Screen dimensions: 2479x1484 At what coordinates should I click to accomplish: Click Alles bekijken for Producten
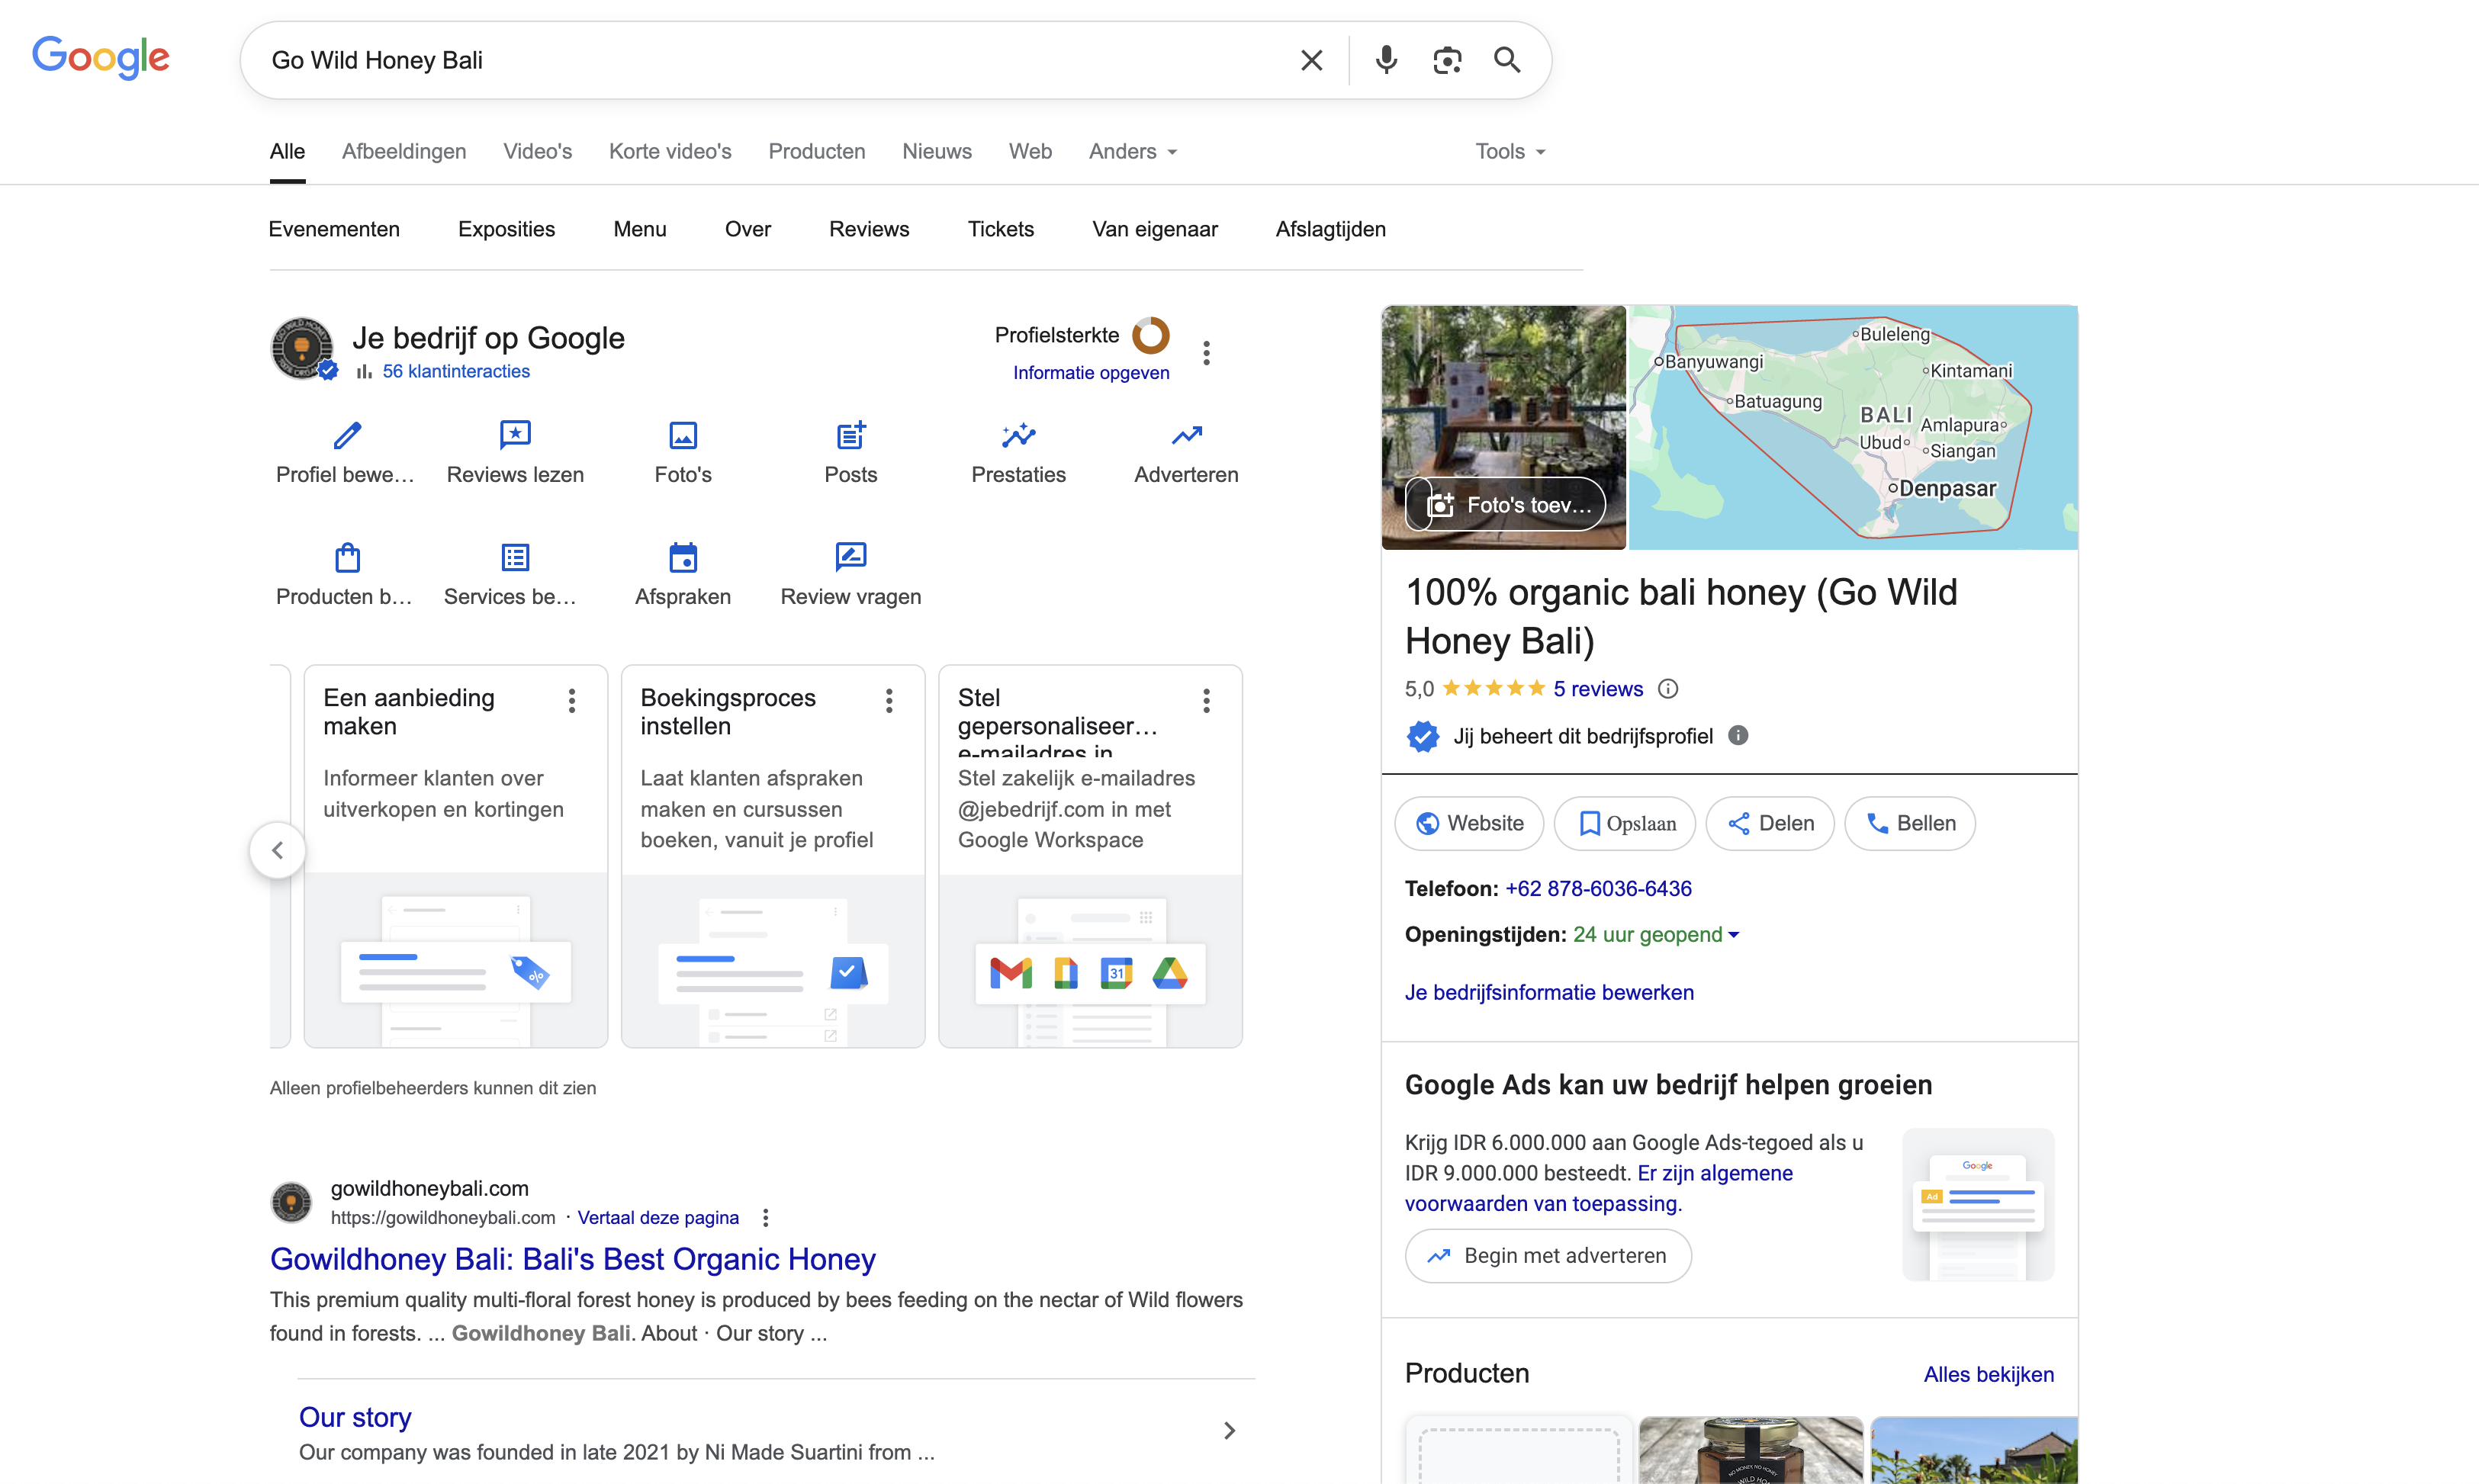1988,1374
